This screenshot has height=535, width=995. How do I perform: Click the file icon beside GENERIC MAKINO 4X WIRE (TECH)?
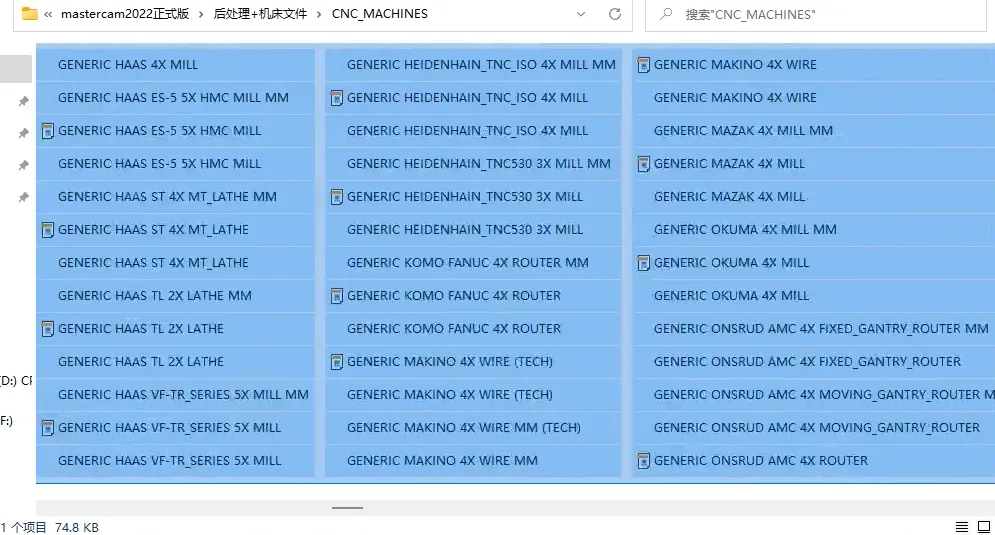[337, 362]
